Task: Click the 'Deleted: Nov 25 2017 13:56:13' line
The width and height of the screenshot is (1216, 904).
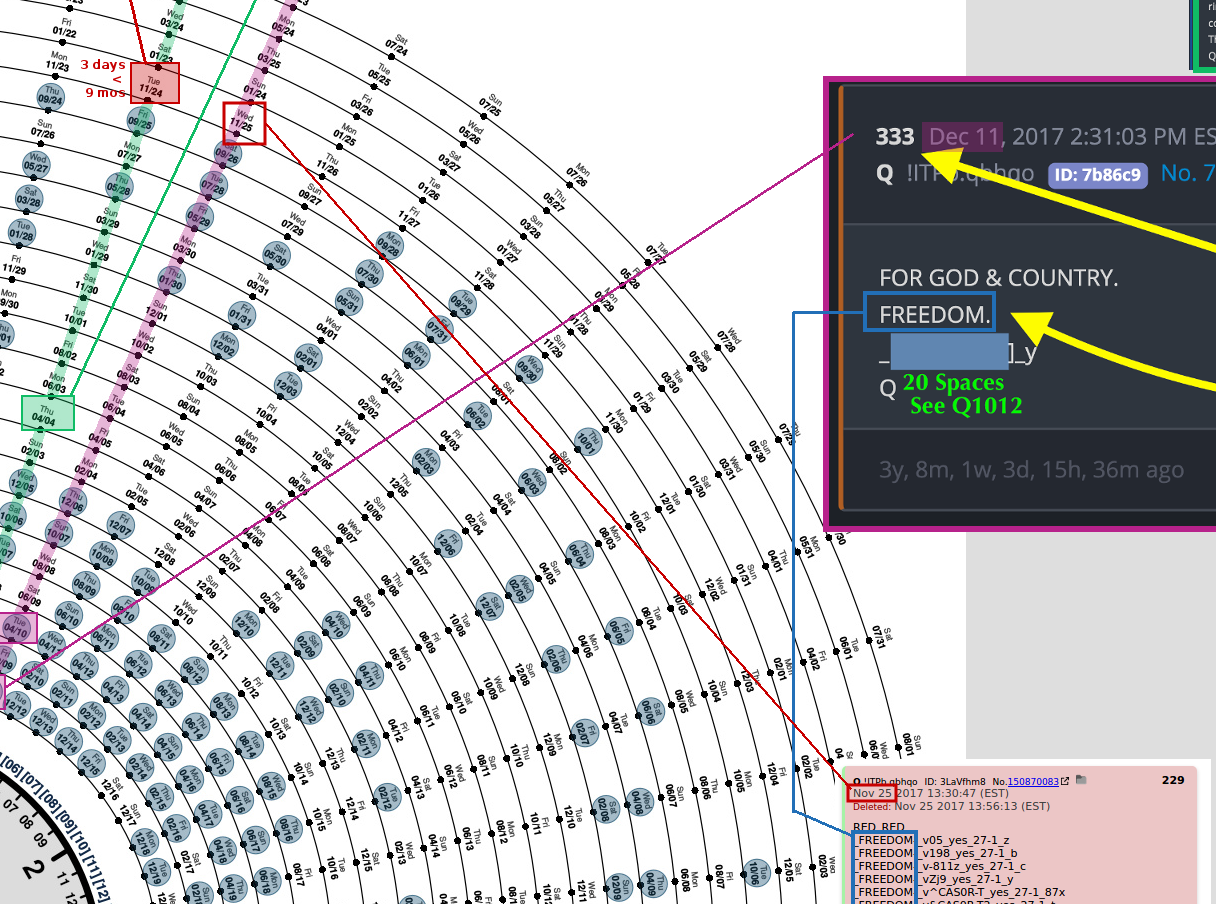Action: coord(951,806)
